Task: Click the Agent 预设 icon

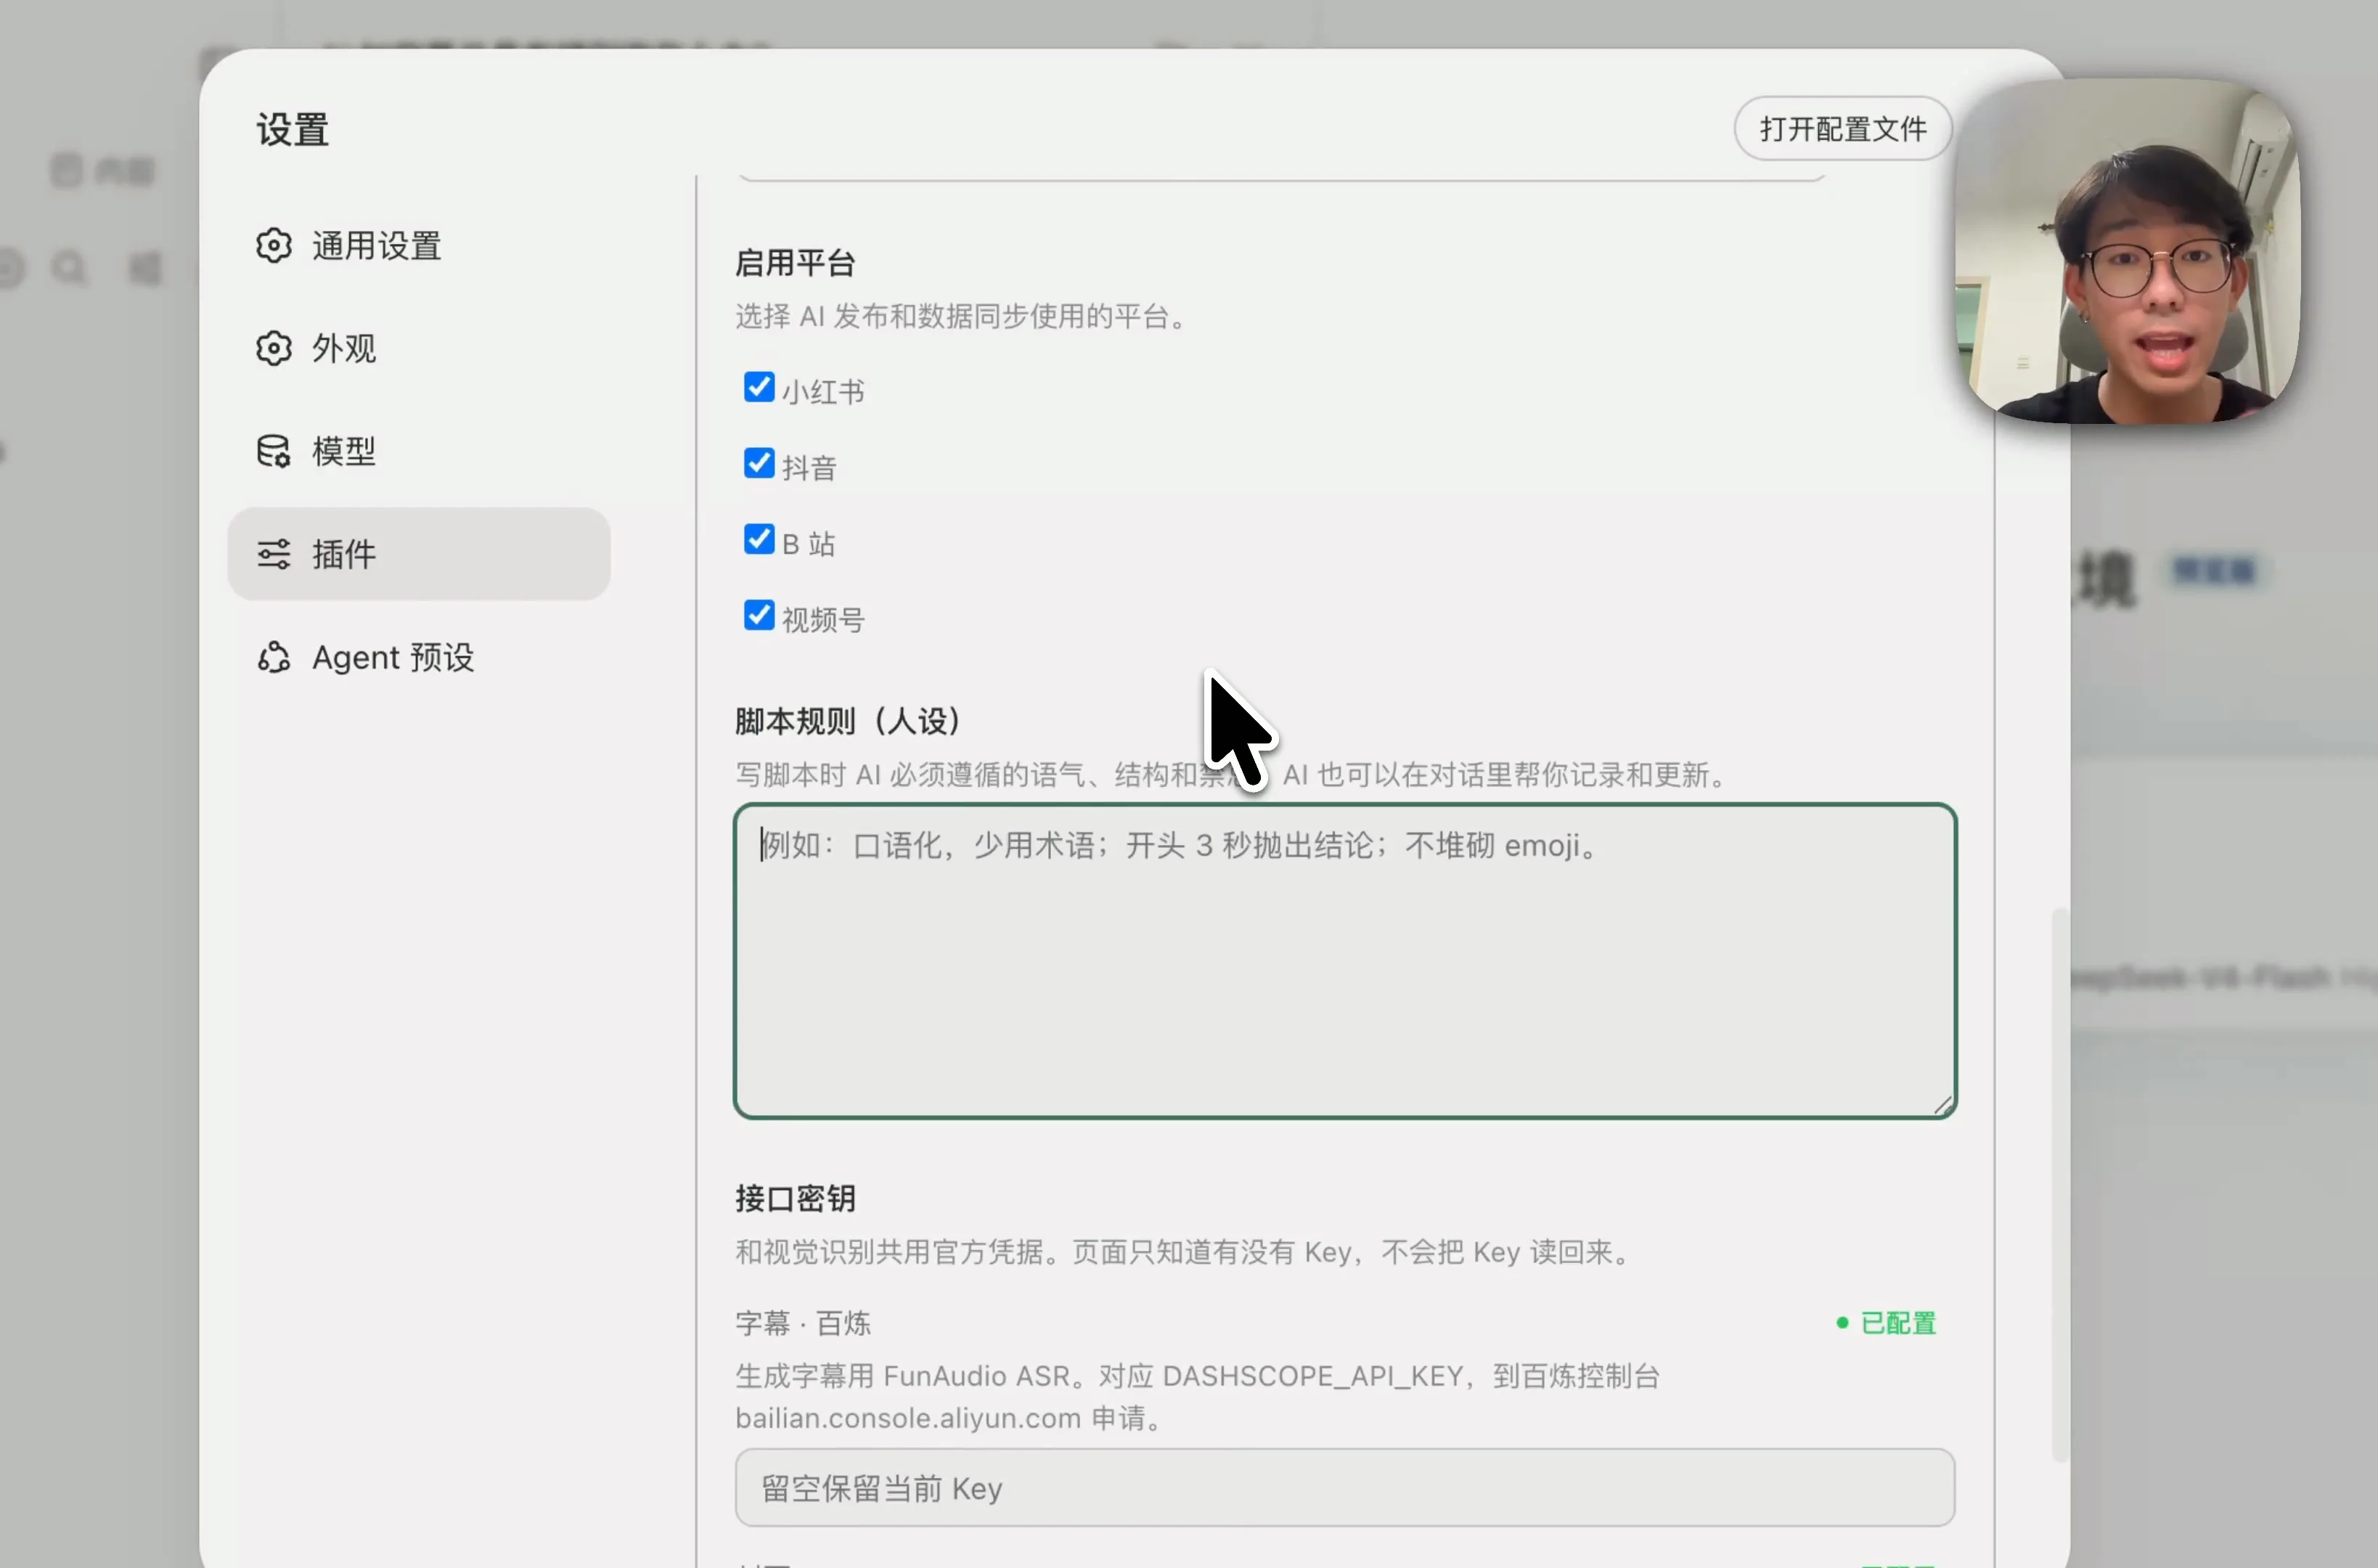Action: (x=273, y=657)
